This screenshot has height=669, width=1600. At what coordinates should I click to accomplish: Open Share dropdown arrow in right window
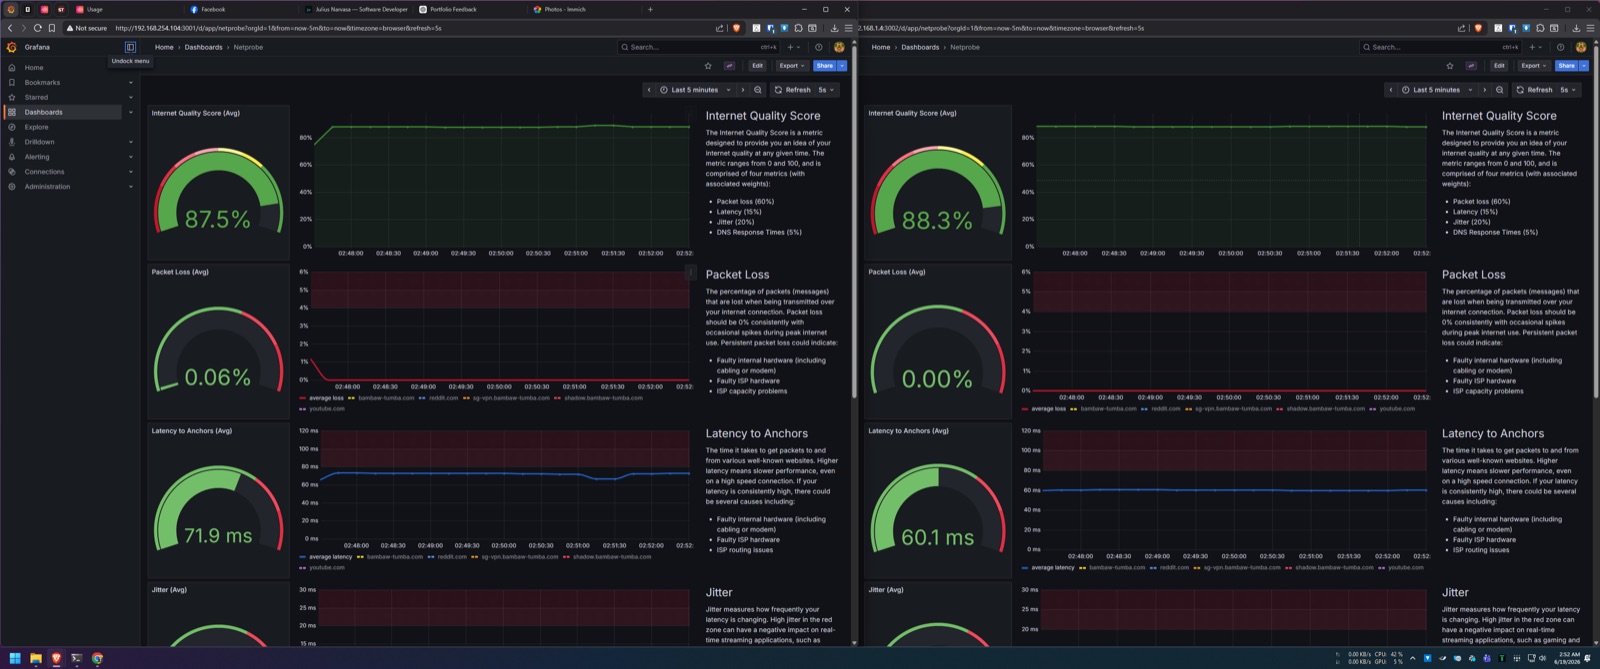[1584, 66]
